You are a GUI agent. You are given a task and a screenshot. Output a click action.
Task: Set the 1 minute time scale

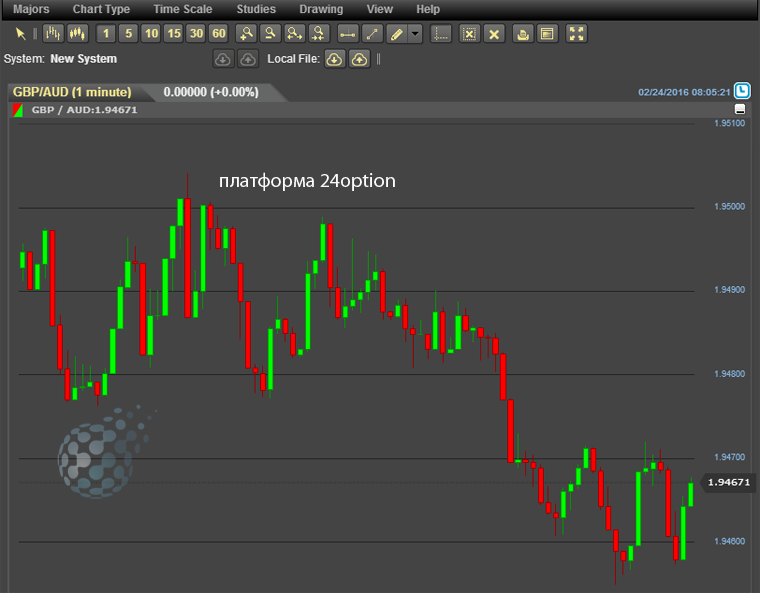point(106,33)
